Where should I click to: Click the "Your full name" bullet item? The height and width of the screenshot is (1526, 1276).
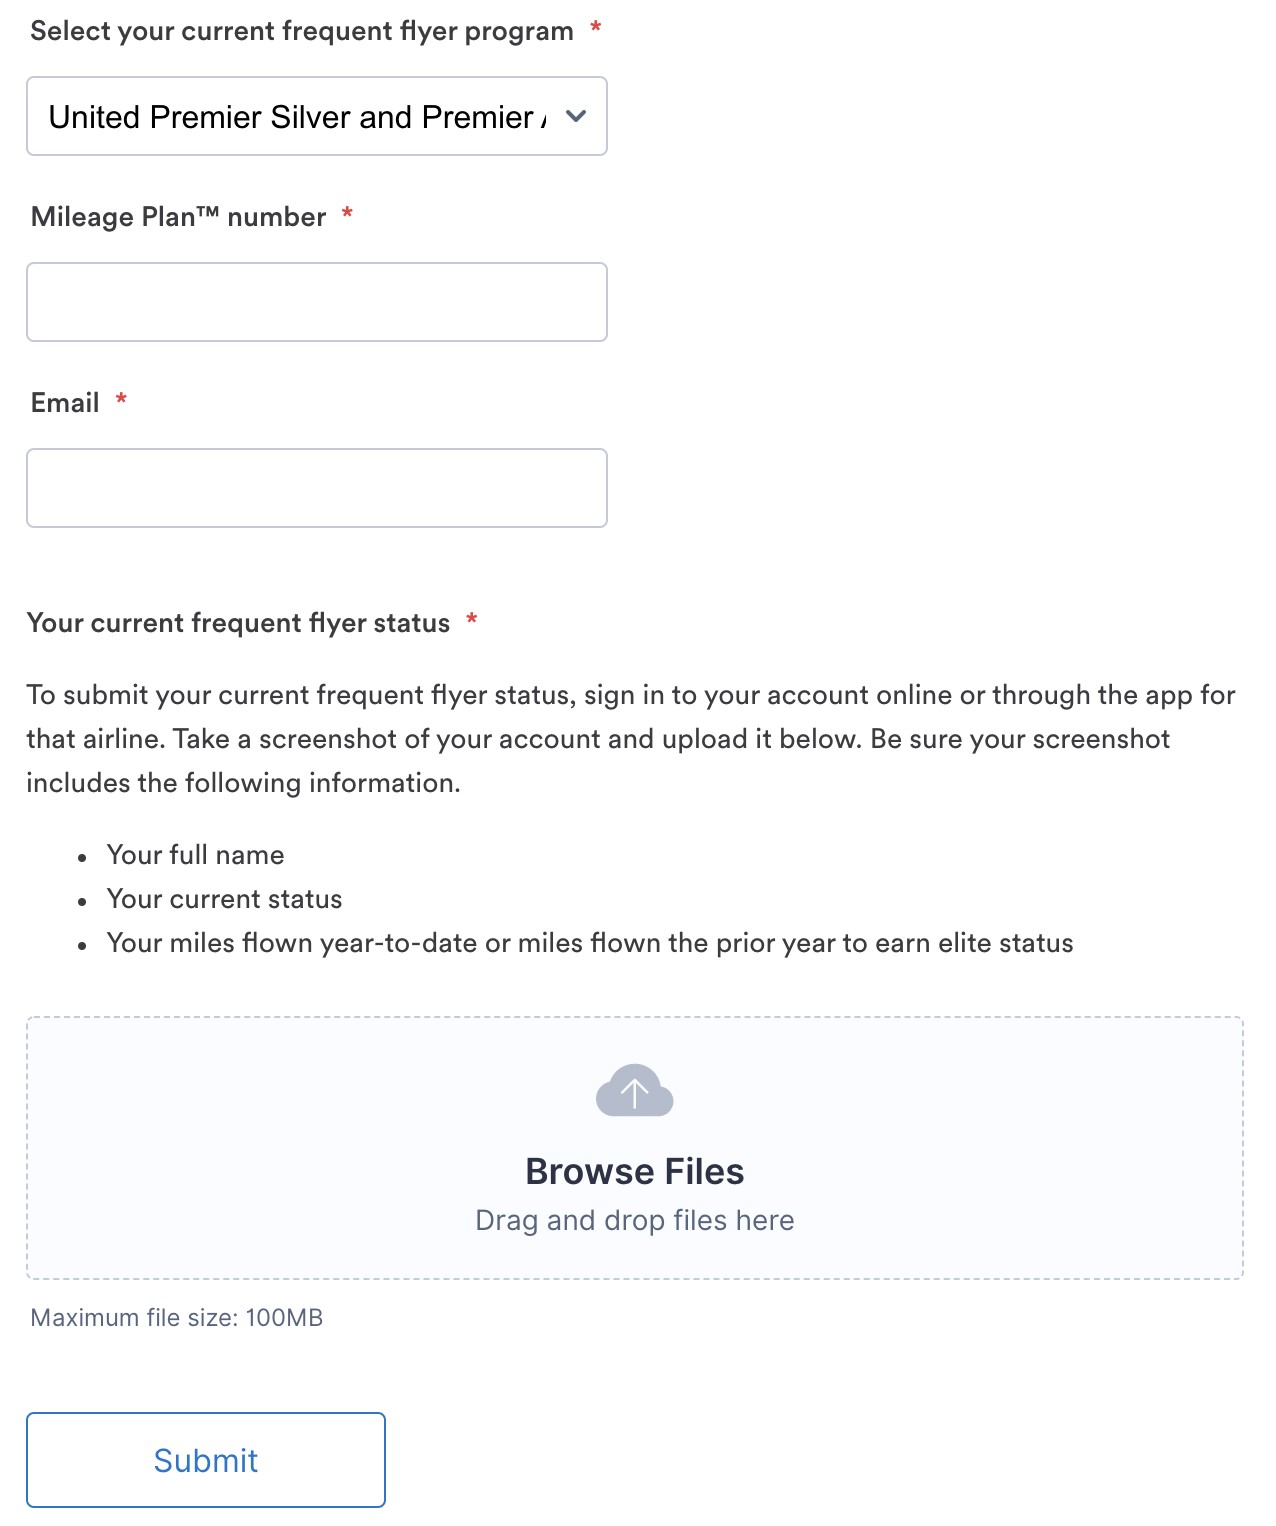tap(195, 855)
